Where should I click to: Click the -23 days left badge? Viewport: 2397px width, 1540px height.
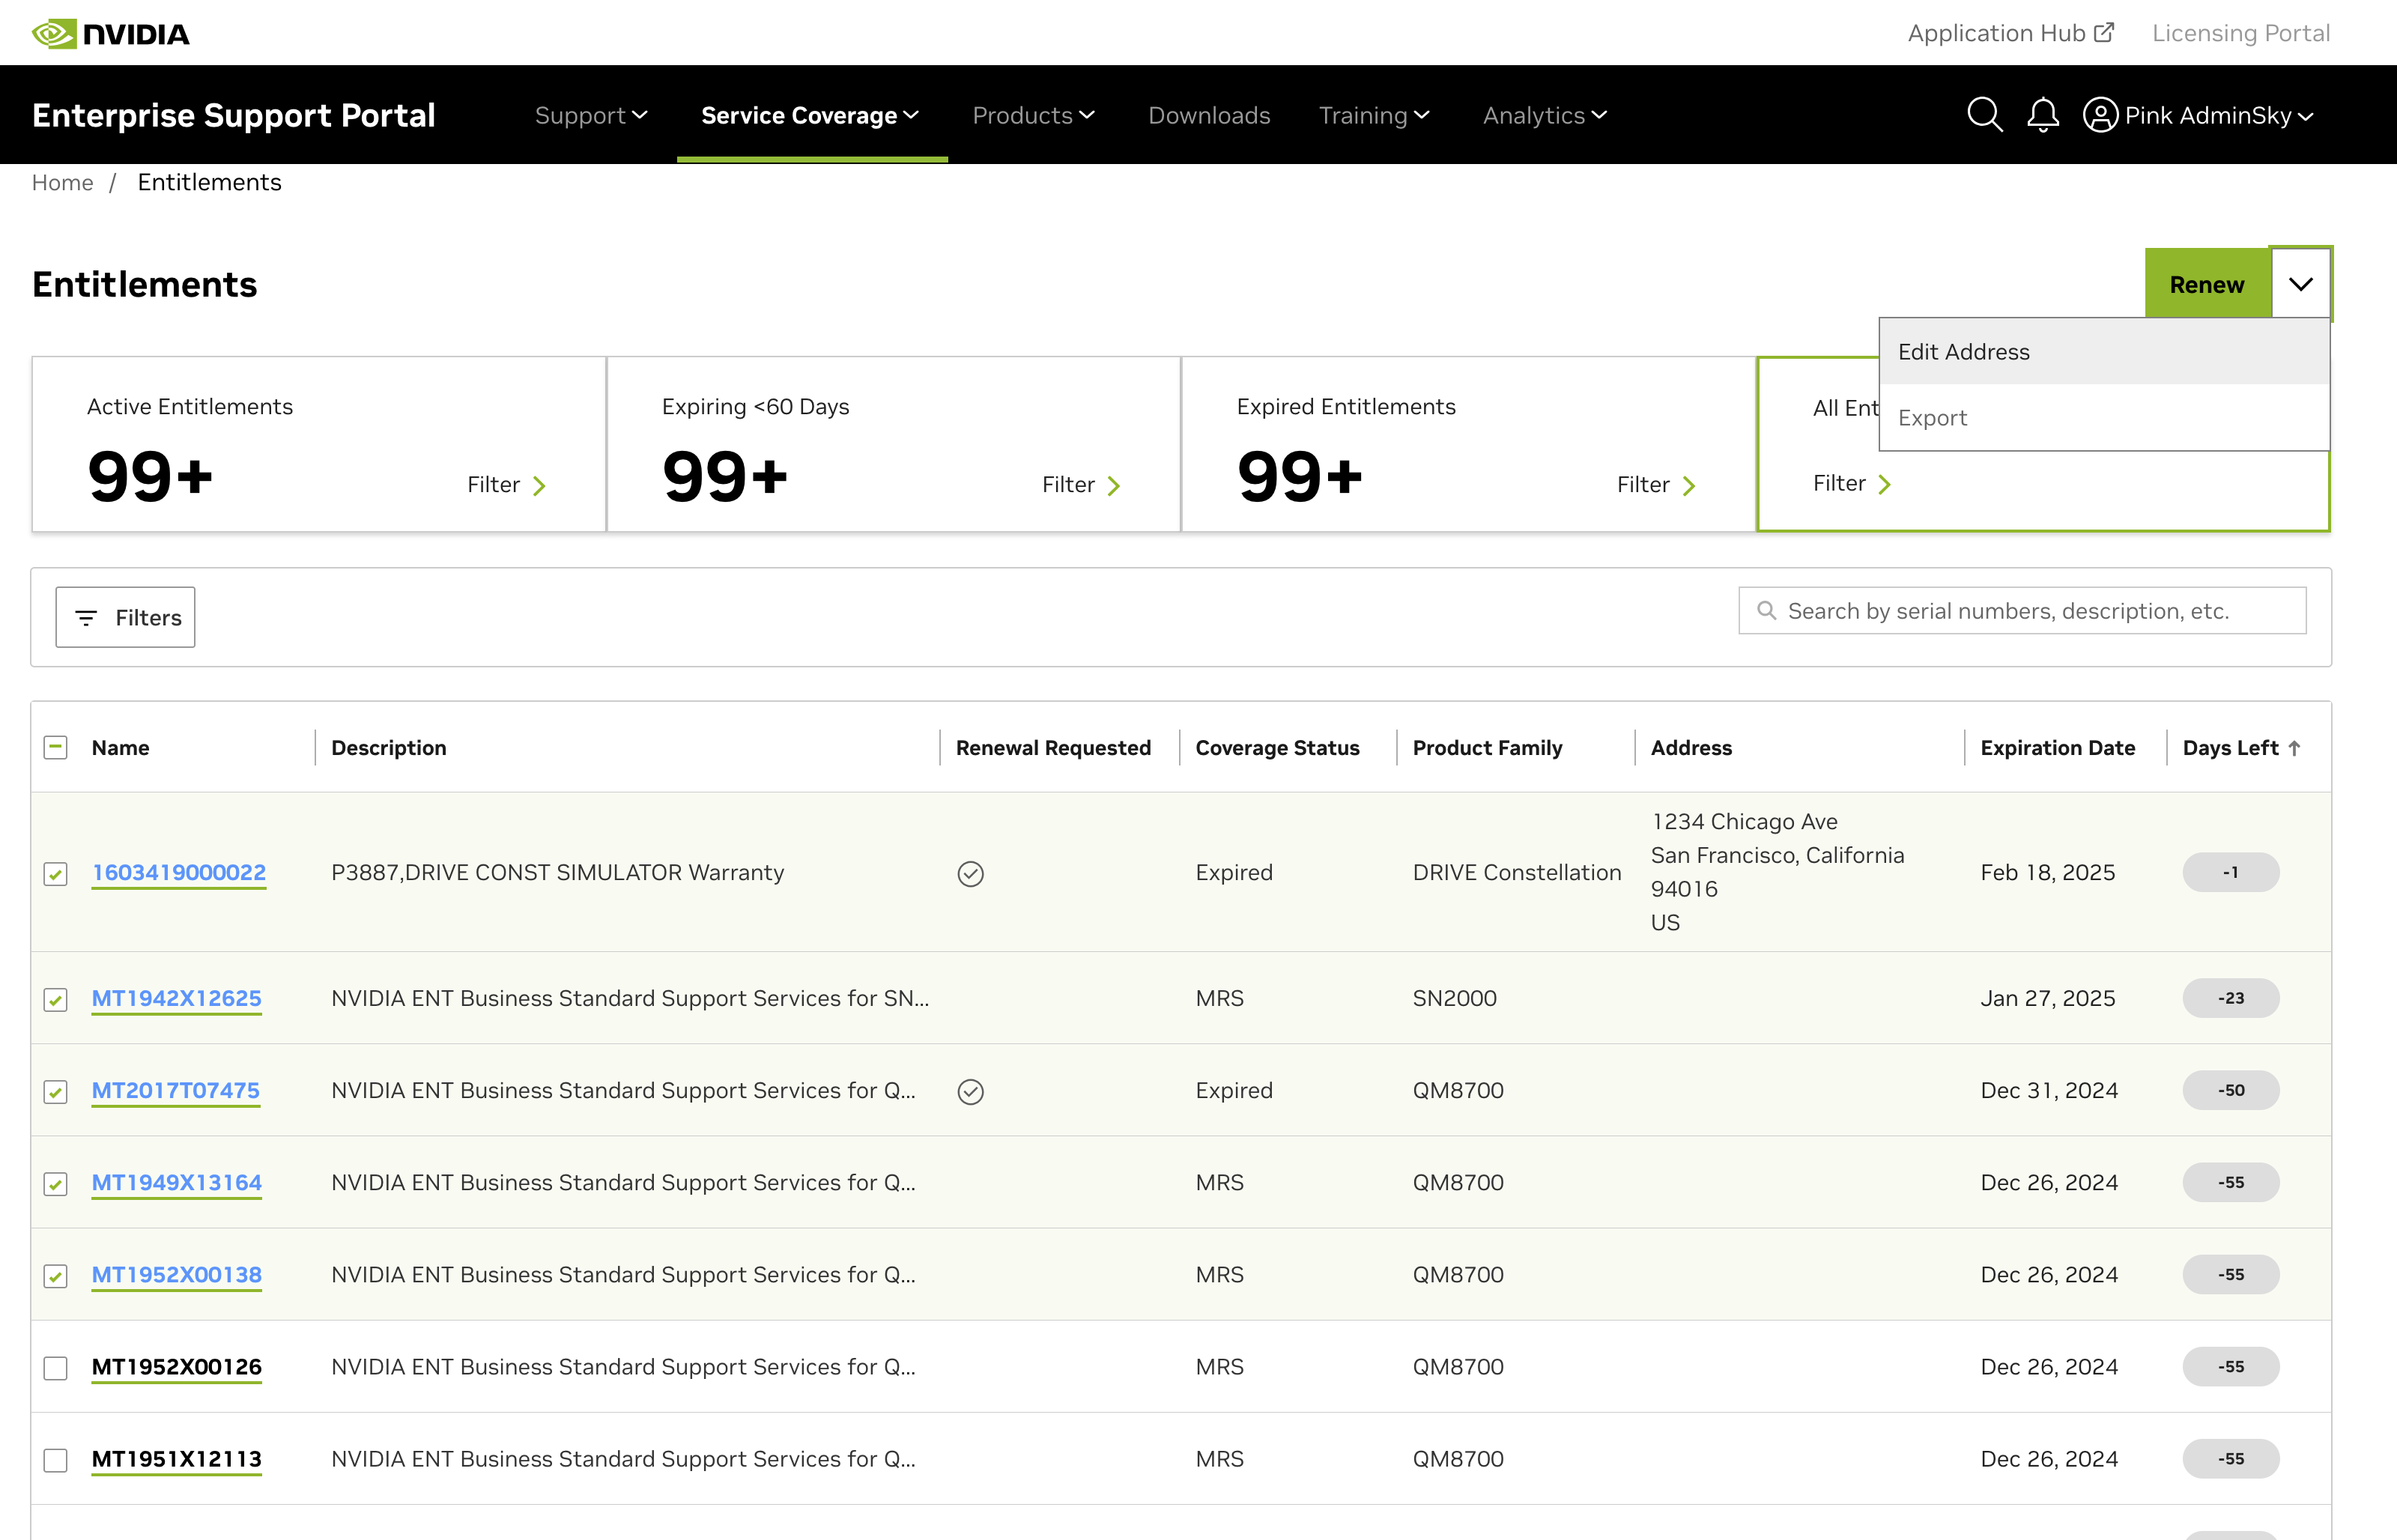click(2231, 998)
